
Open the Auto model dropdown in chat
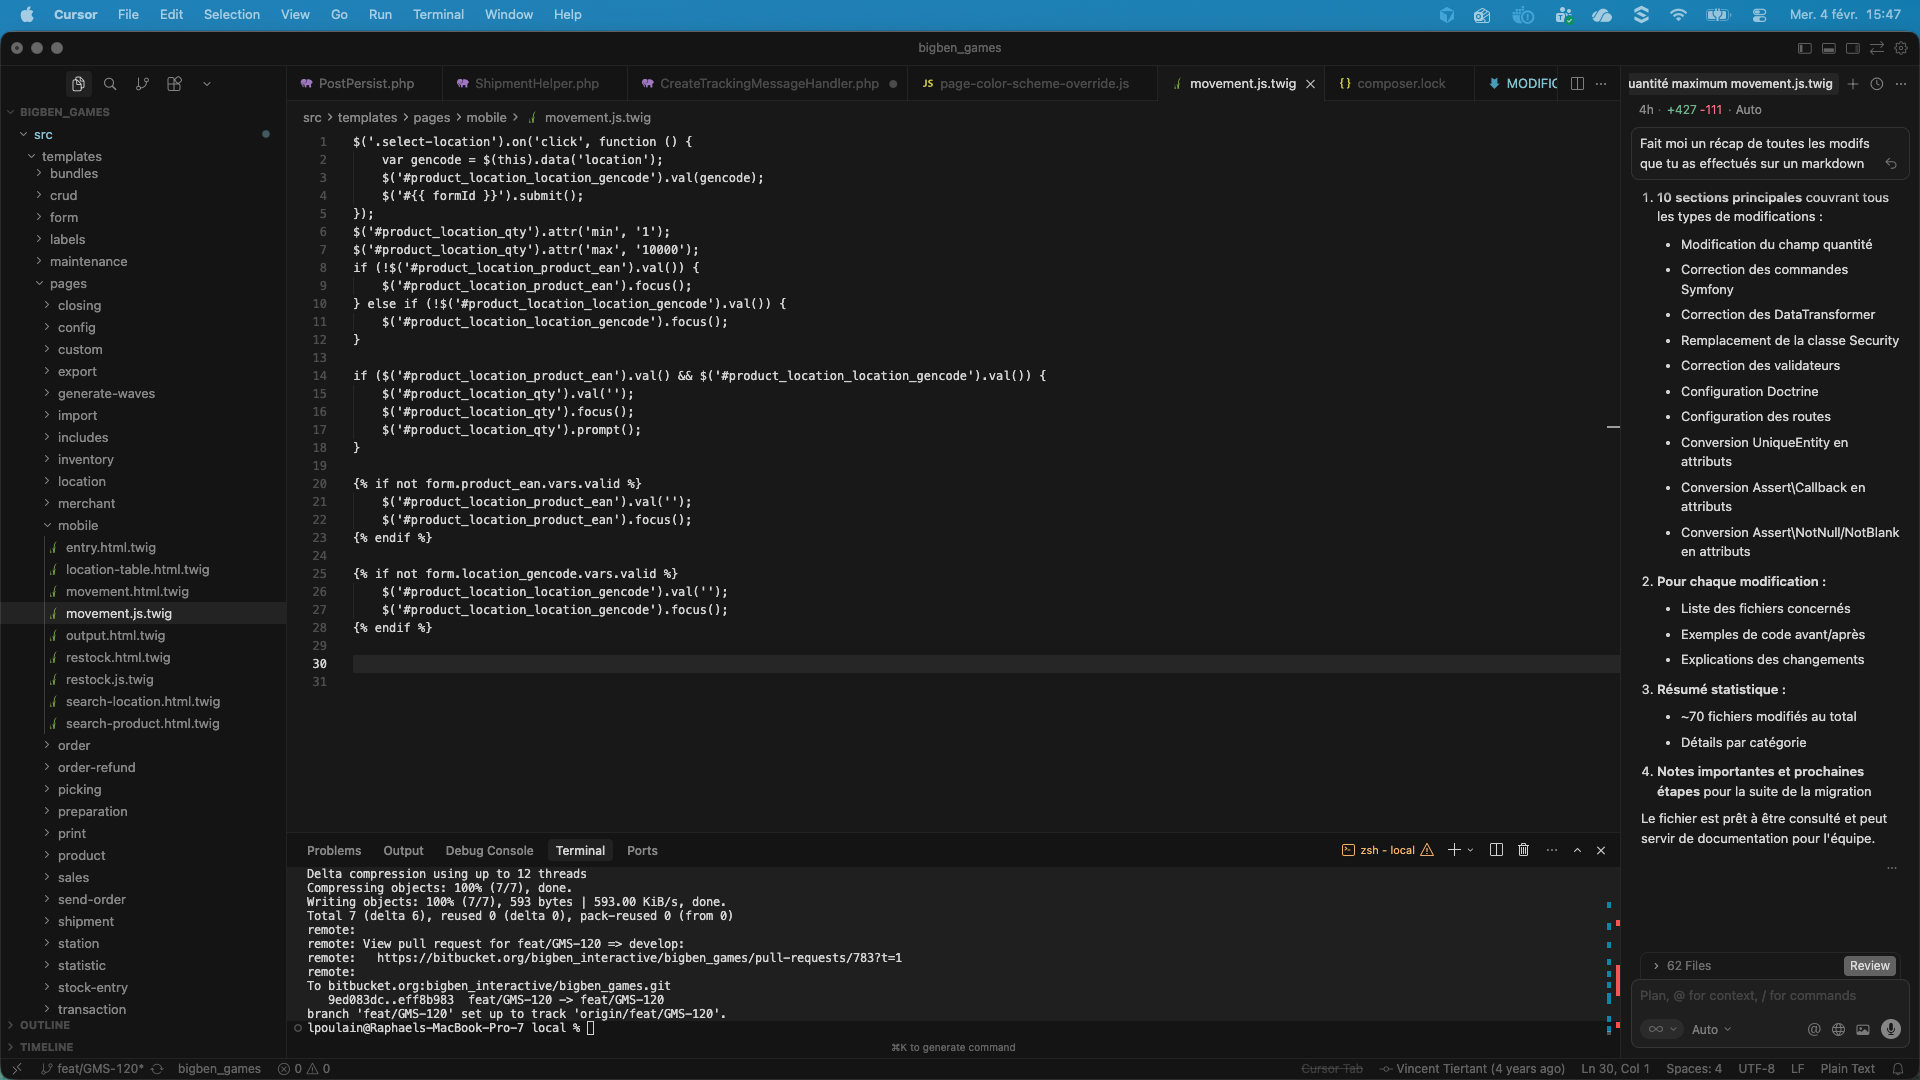pyautogui.click(x=1710, y=1029)
